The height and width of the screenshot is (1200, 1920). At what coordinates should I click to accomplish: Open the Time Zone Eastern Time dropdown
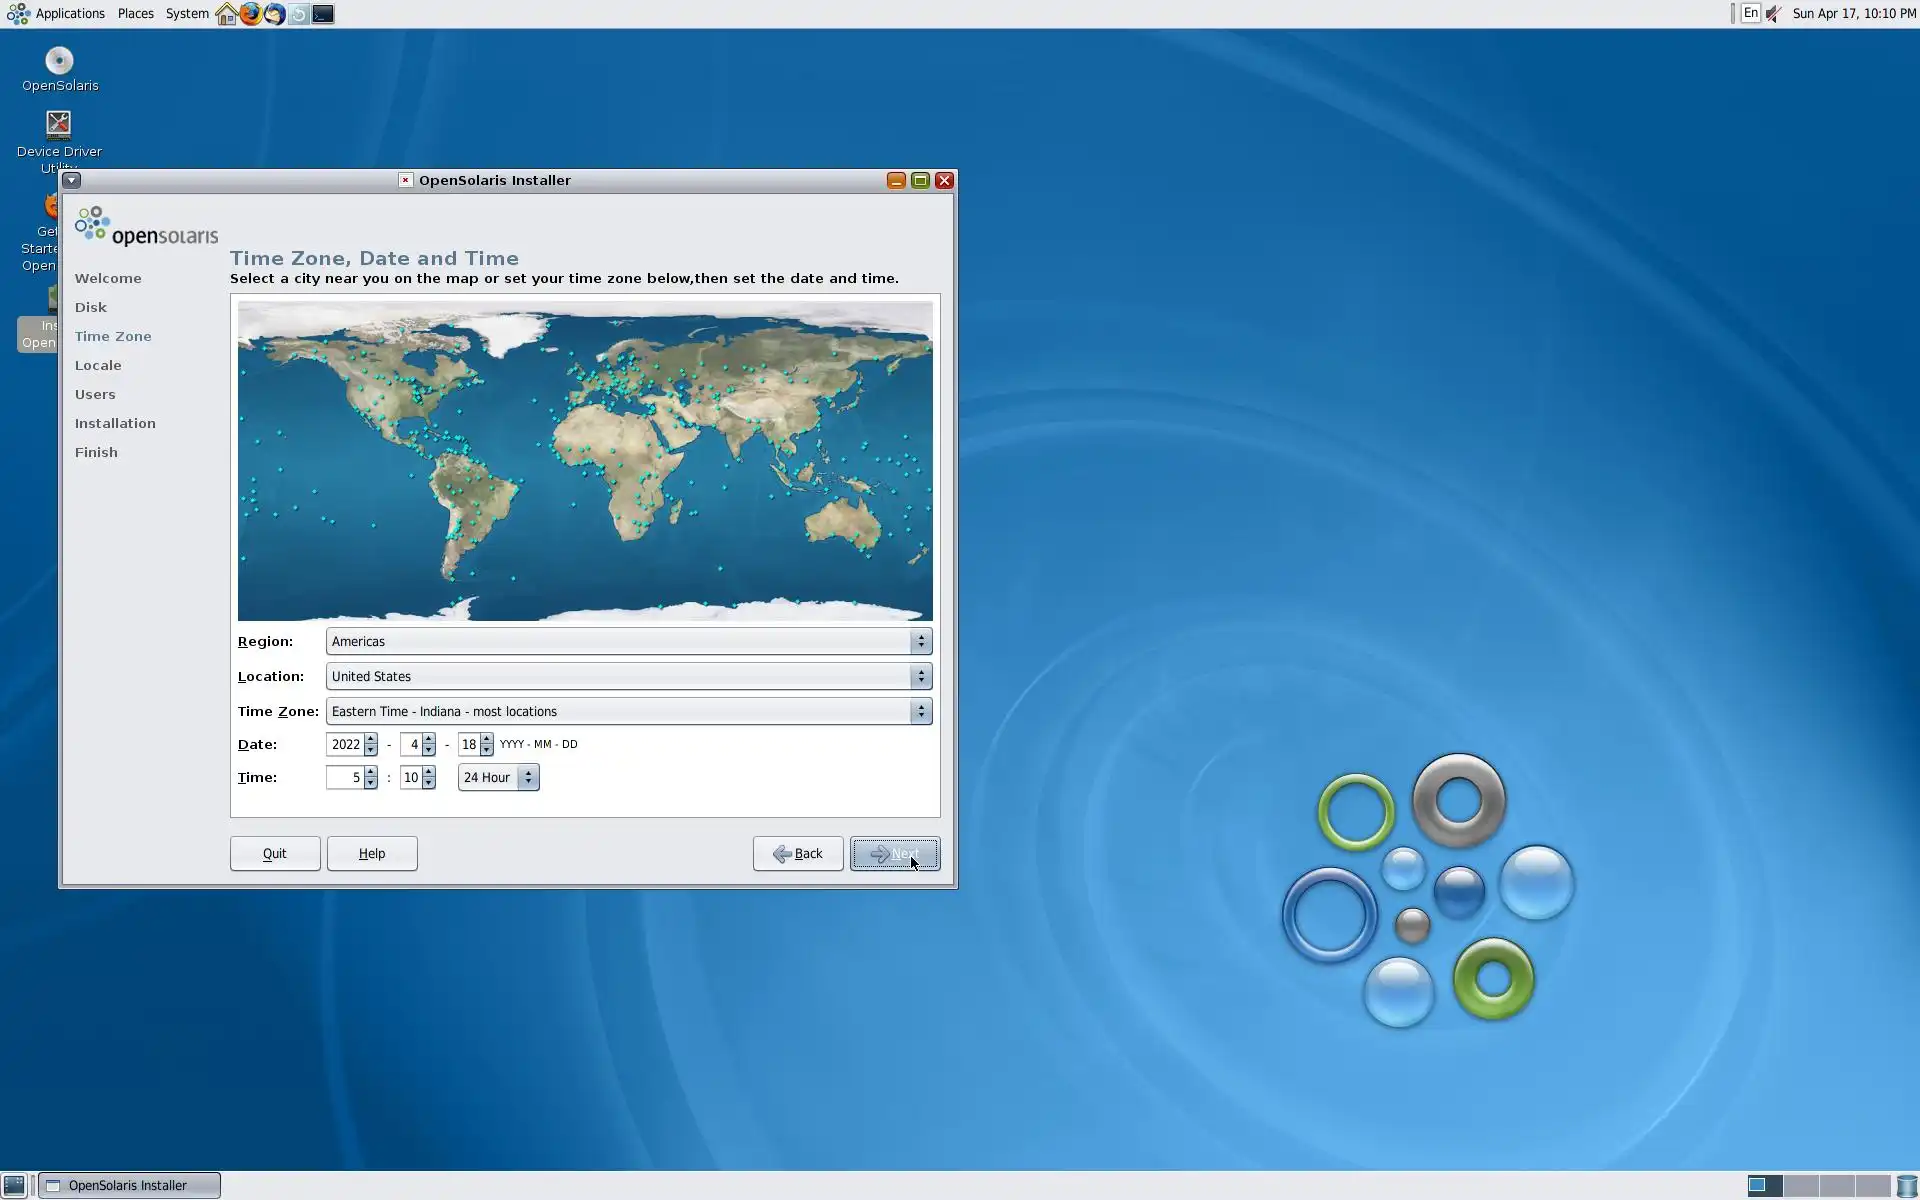[628, 711]
